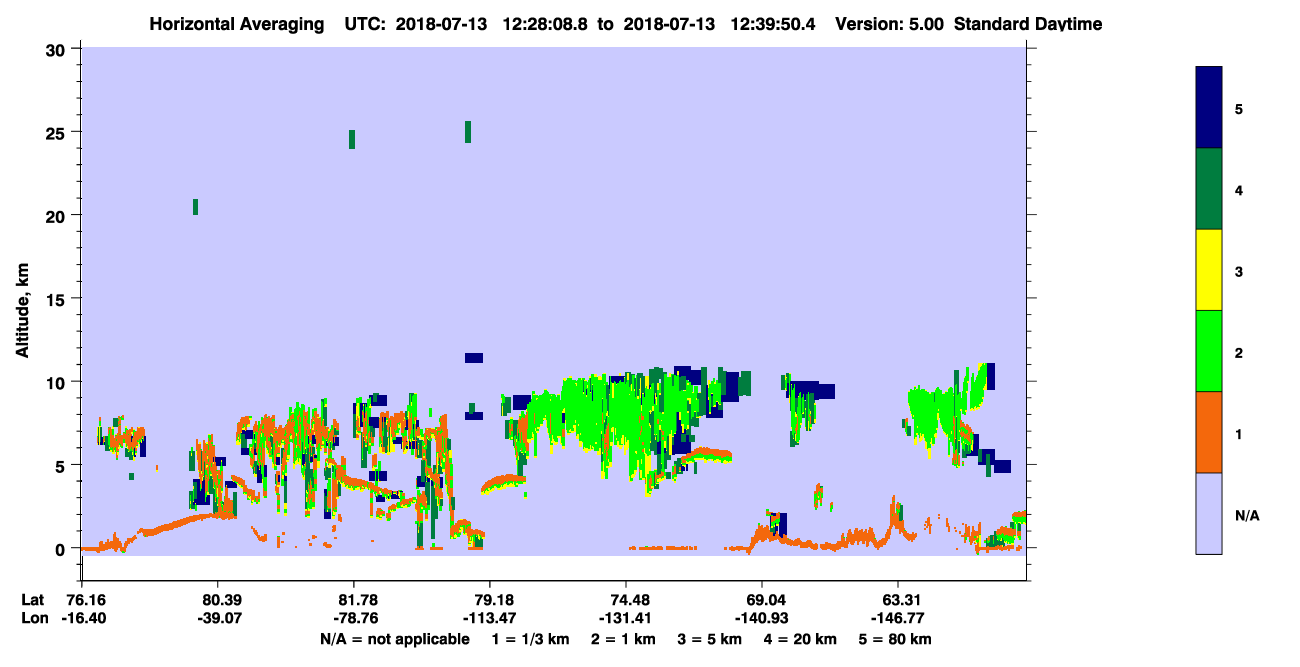The height and width of the screenshot is (667, 1300).
Task: Click longitude value -16.40
Action: click(85, 619)
